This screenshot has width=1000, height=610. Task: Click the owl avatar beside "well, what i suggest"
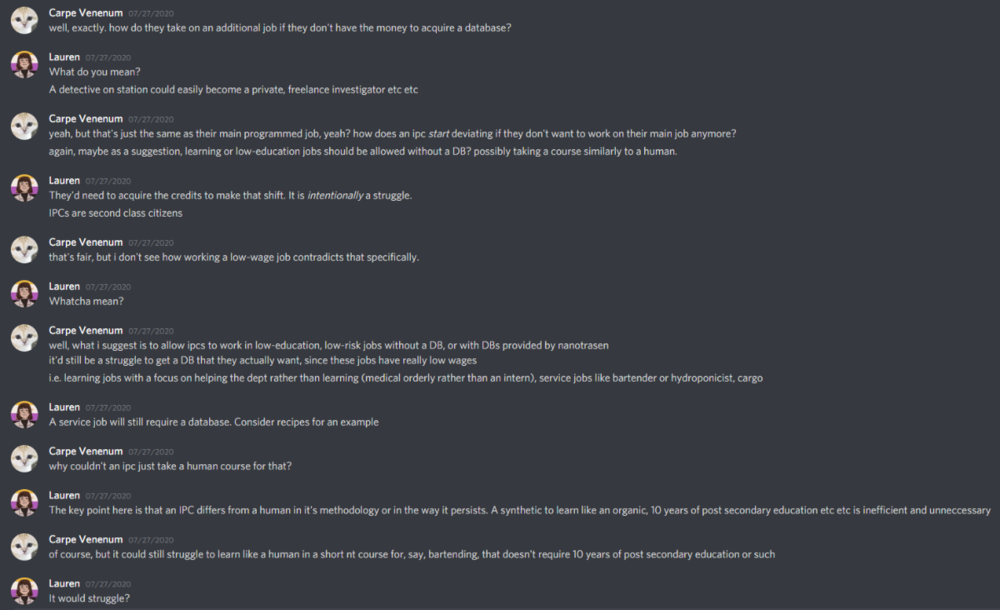(25, 338)
